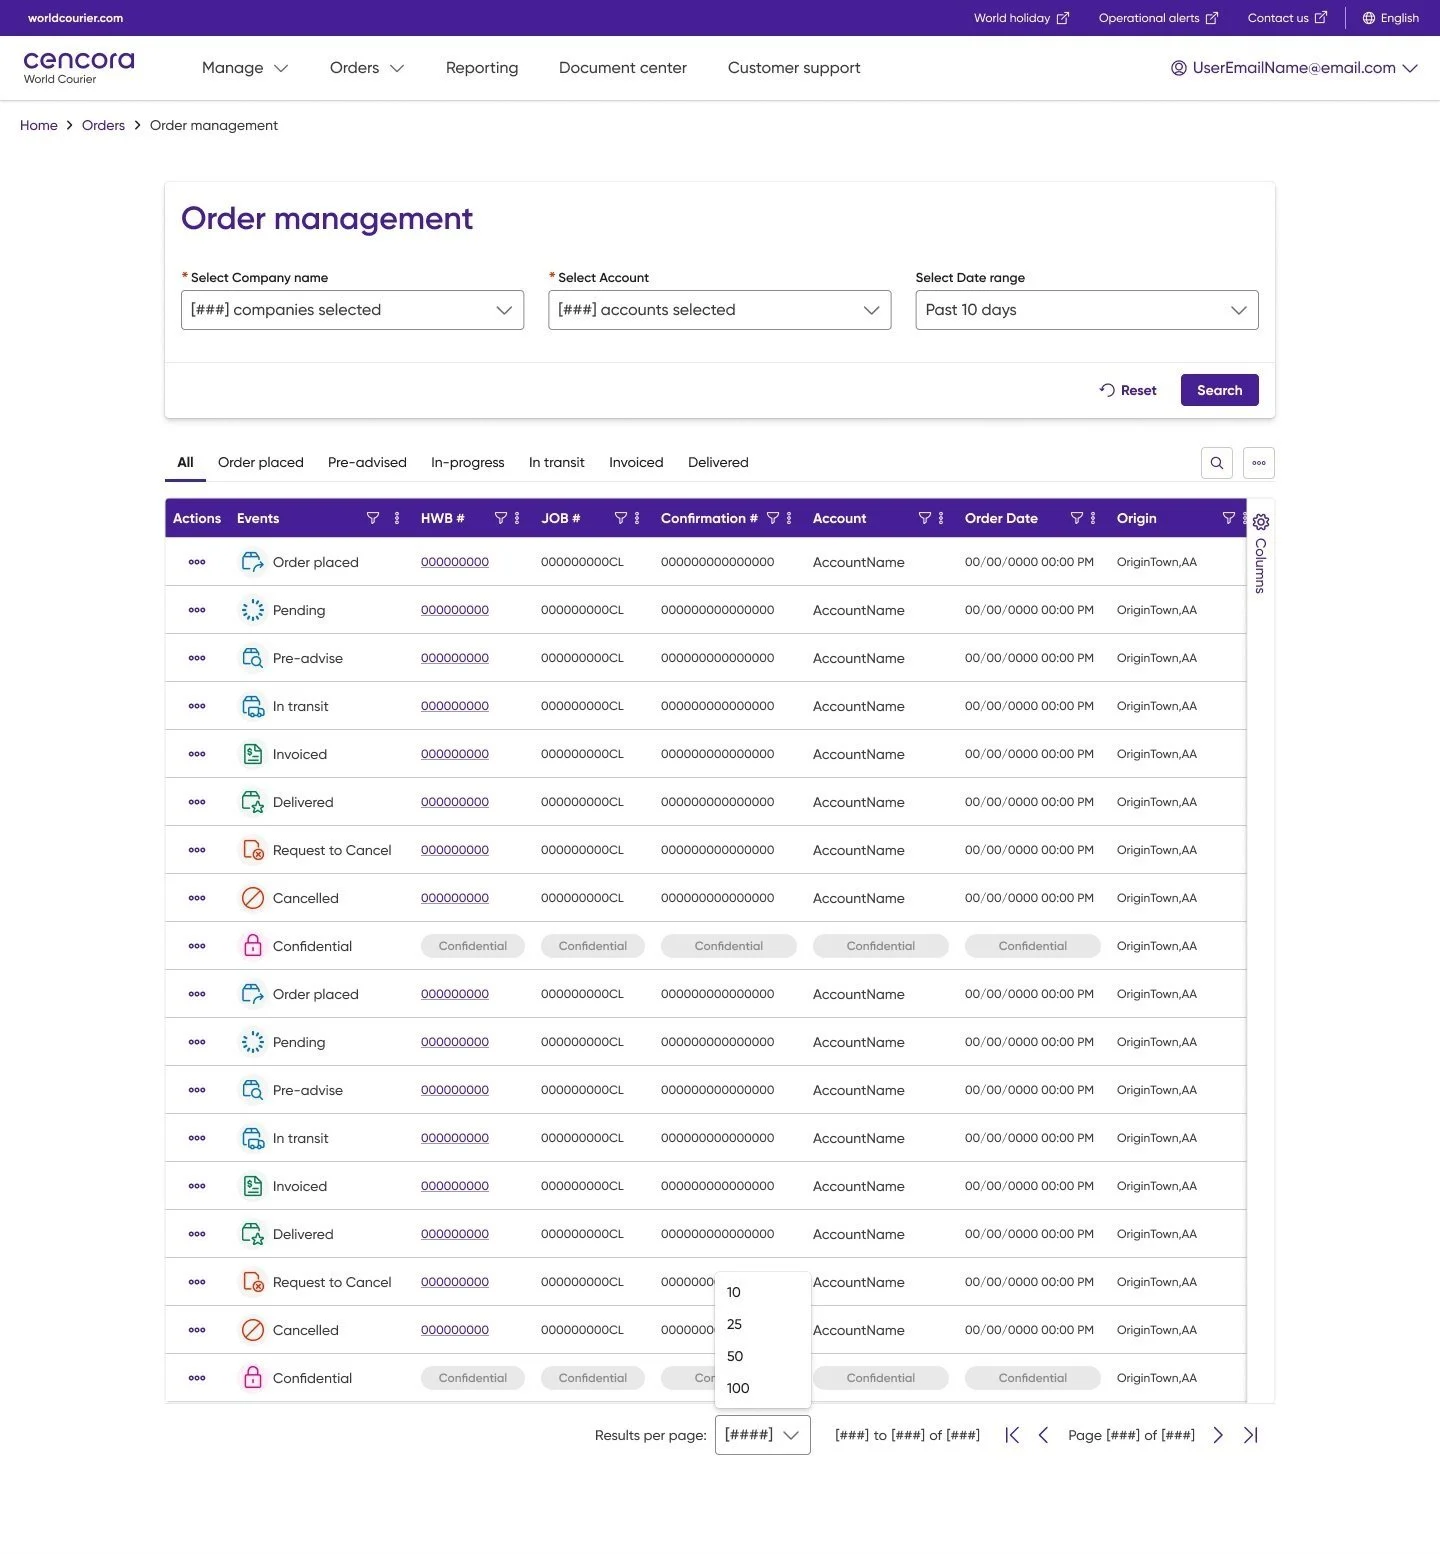This screenshot has width=1440, height=1554.
Task: Switch to the Invoiced tab
Action: 636,463
